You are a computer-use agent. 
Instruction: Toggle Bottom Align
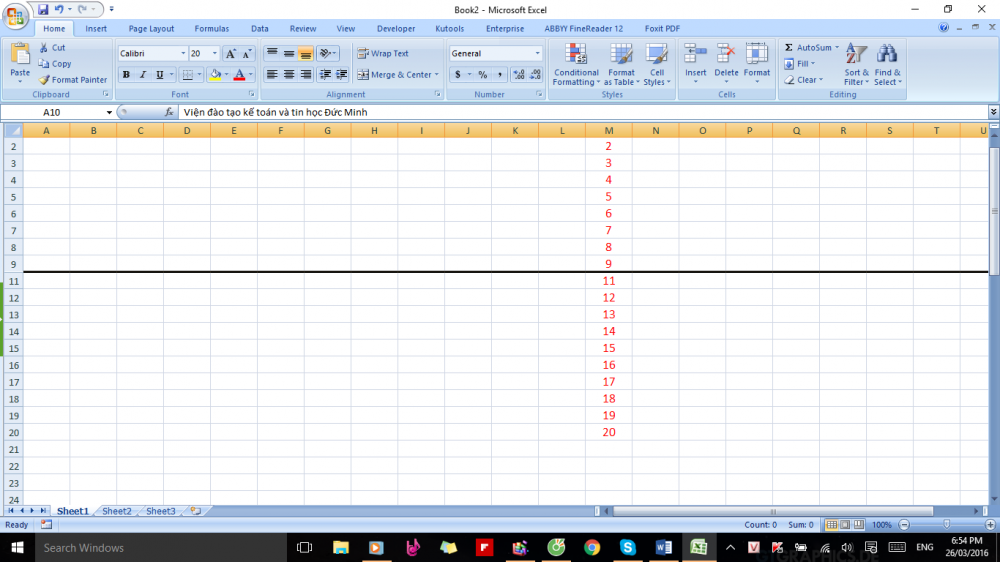point(305,54)
